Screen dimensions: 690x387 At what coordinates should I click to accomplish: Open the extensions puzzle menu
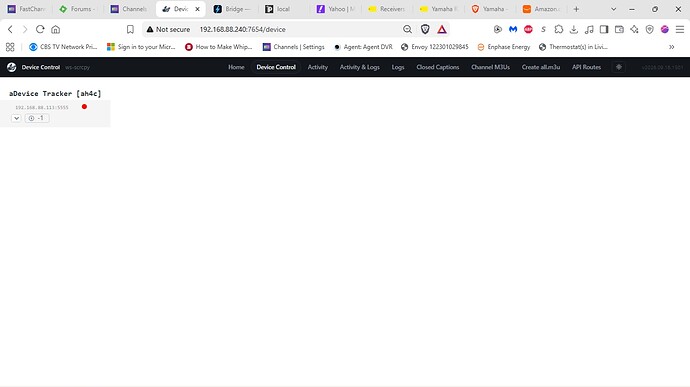(559, 29)
